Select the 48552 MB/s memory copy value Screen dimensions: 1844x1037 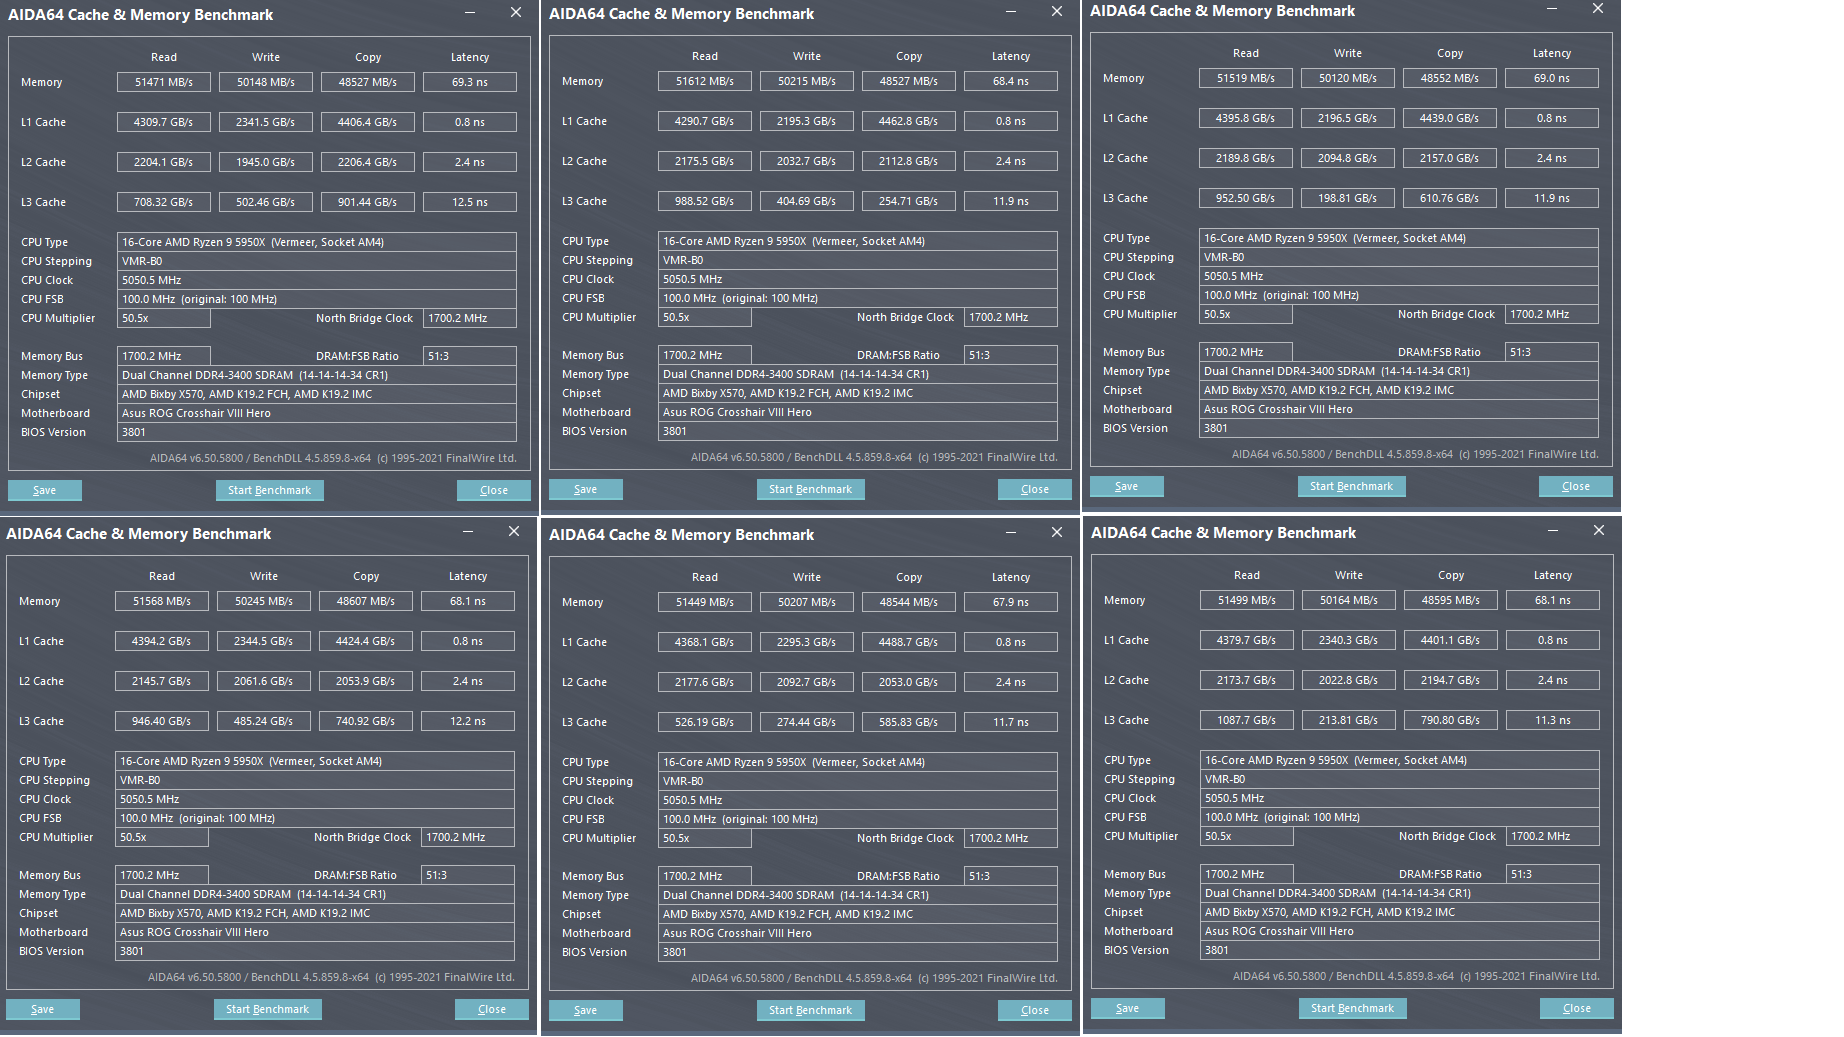coord(1450,78)
